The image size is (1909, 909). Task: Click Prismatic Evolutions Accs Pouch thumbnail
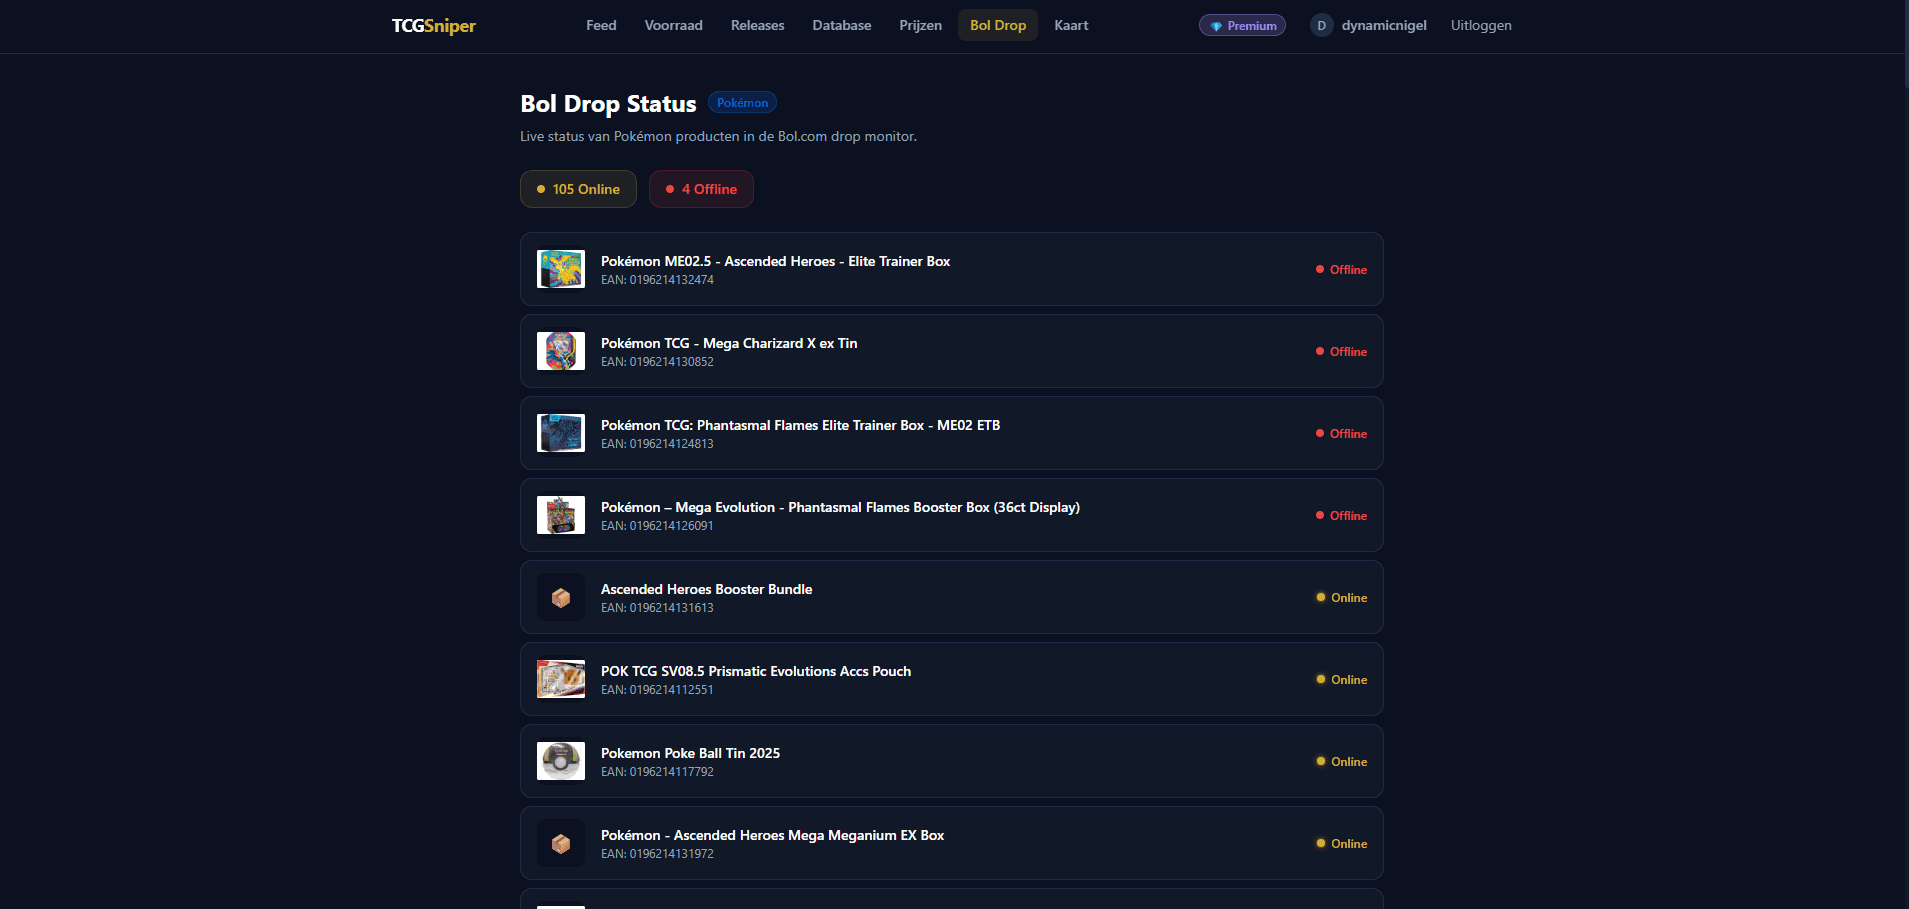(x=561, y=679)
